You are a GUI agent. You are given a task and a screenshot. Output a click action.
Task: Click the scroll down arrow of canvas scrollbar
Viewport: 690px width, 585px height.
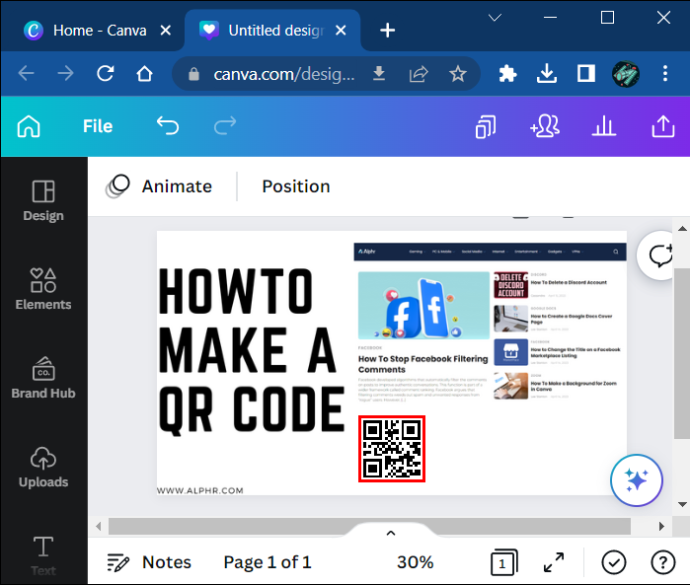(682, 504)
